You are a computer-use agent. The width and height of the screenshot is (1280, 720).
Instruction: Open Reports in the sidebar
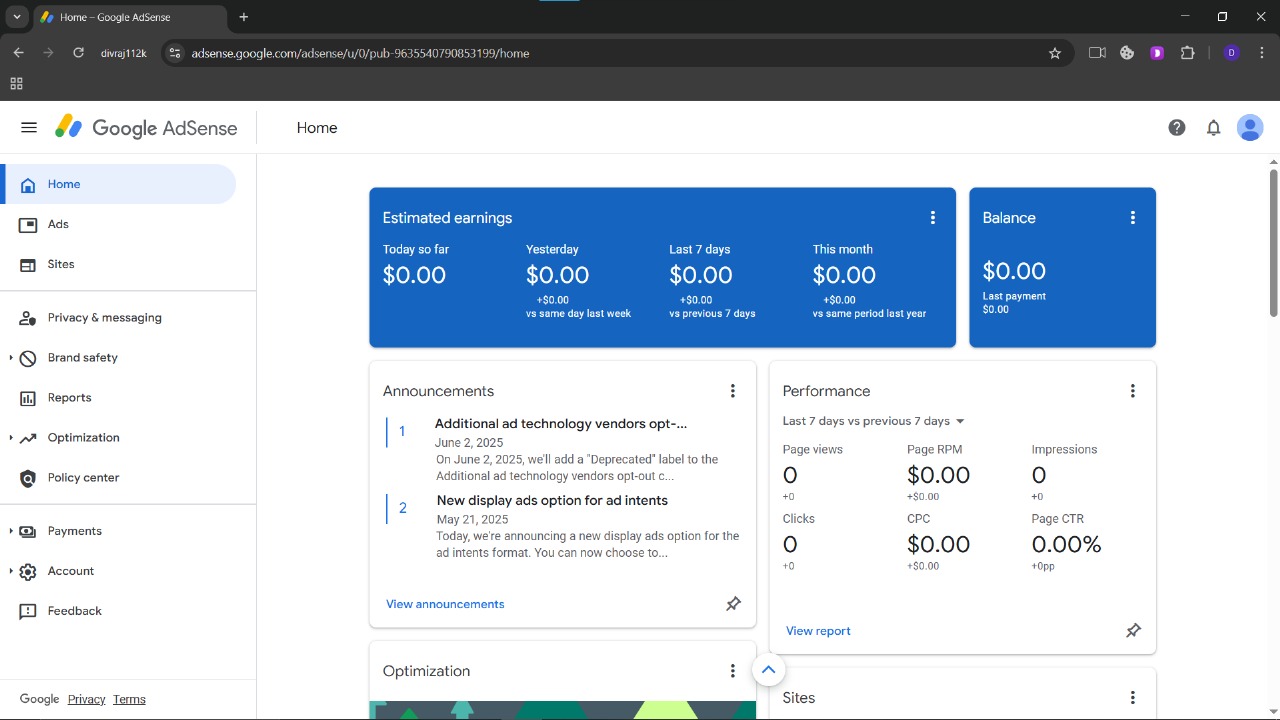(x=120, y=398)
